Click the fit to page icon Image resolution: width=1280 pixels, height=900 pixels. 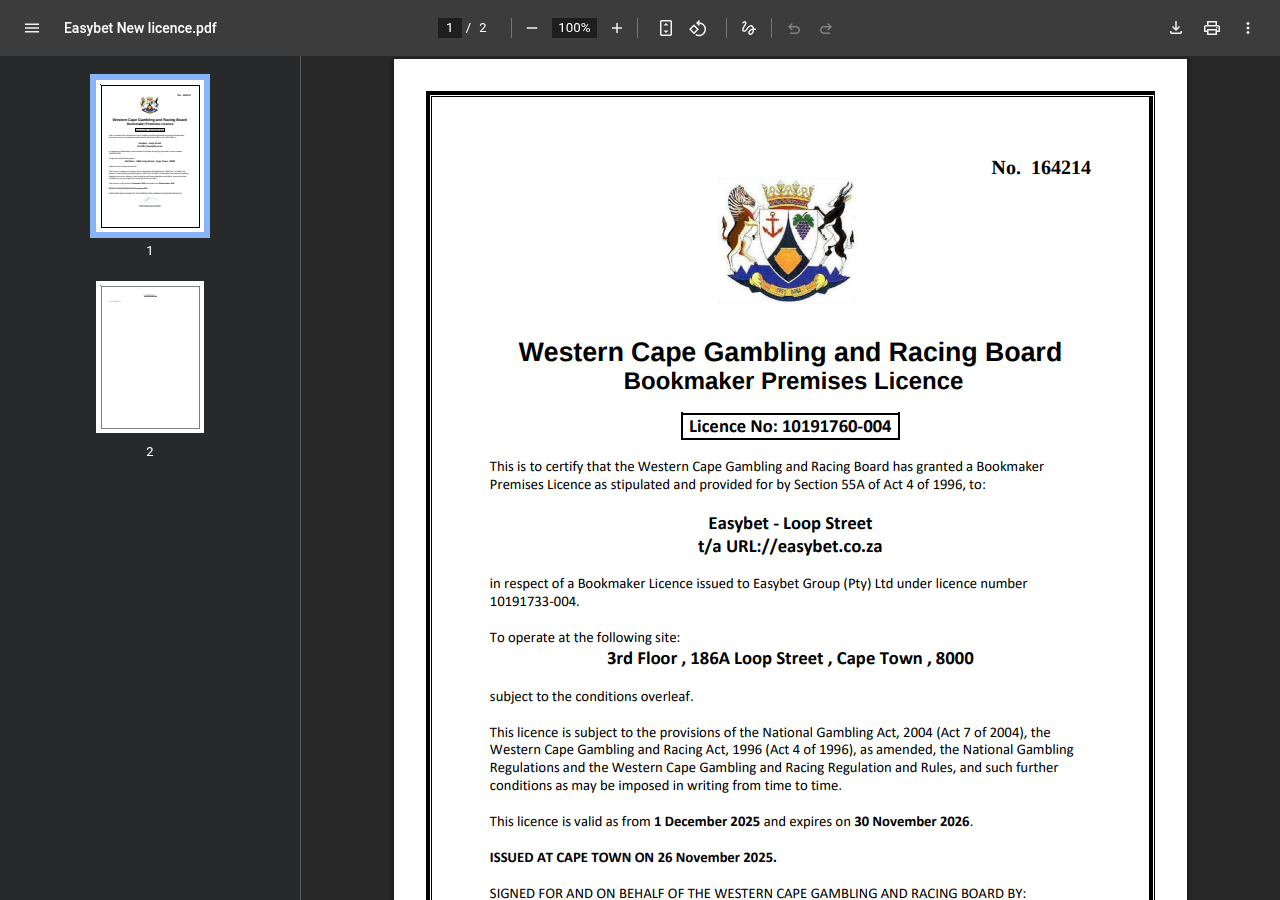(666, 28)
